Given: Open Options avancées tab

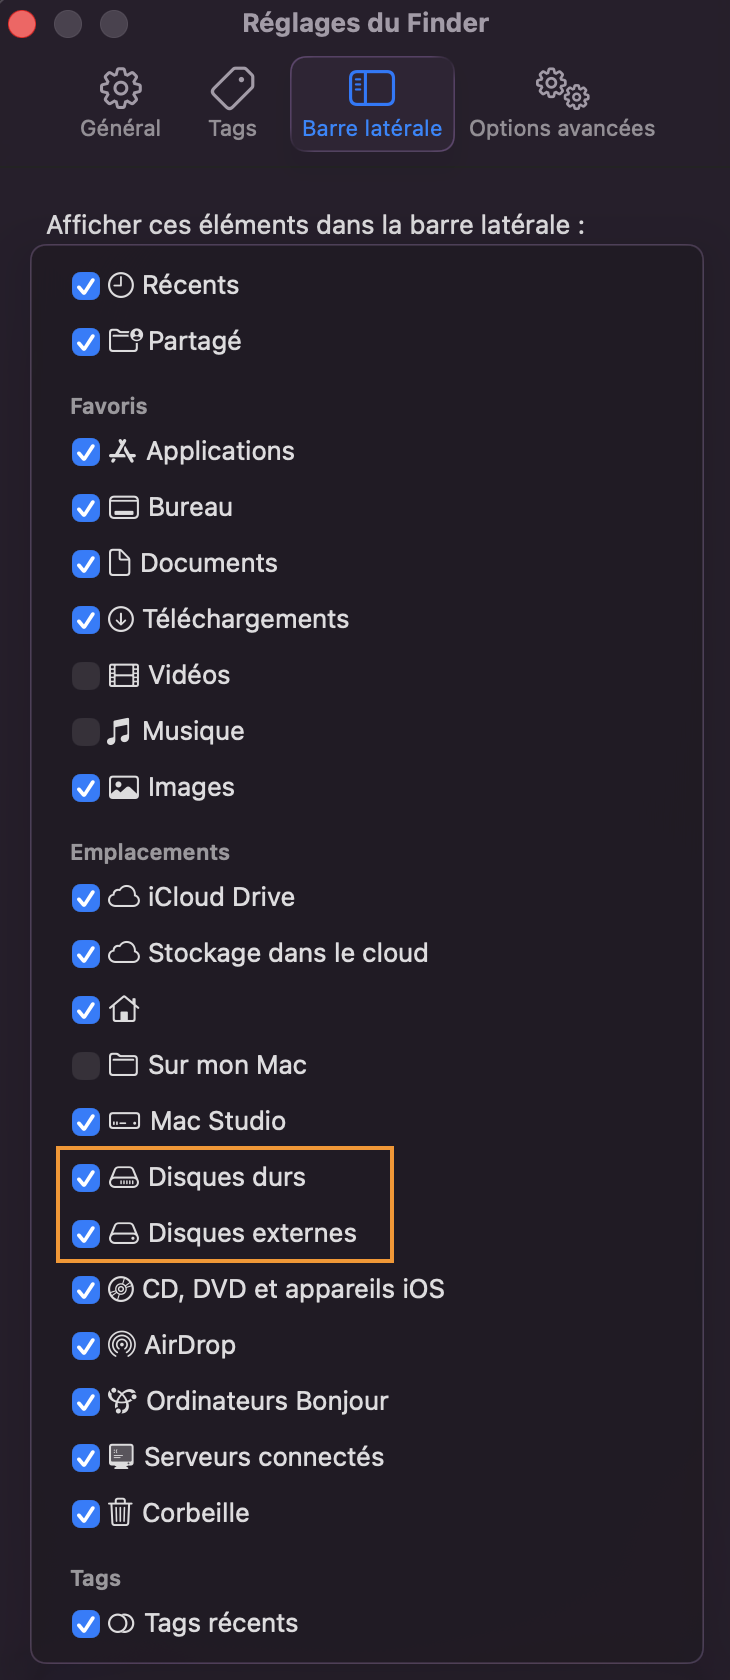Looking at the screenshot, I should (562, 104).
